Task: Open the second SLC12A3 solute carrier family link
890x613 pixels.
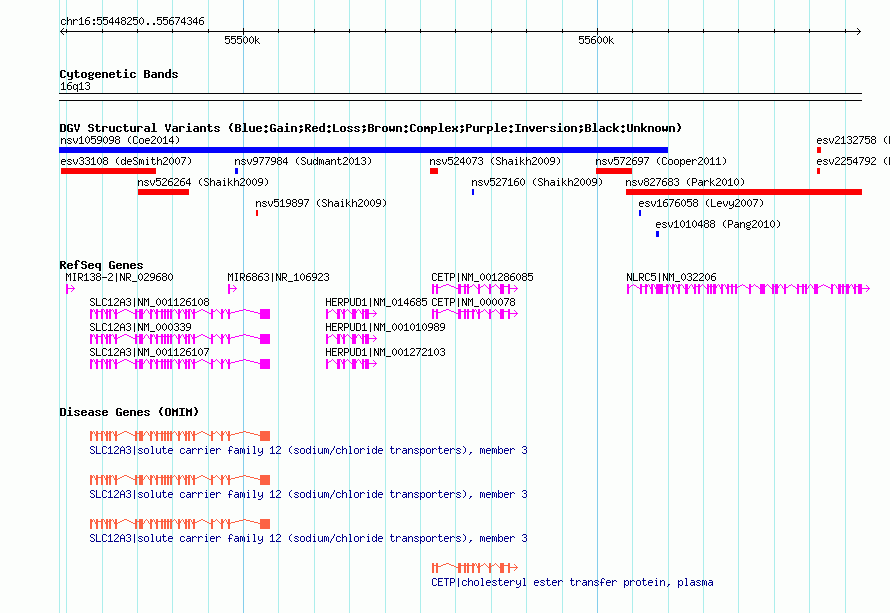Action: click(308, 495)
